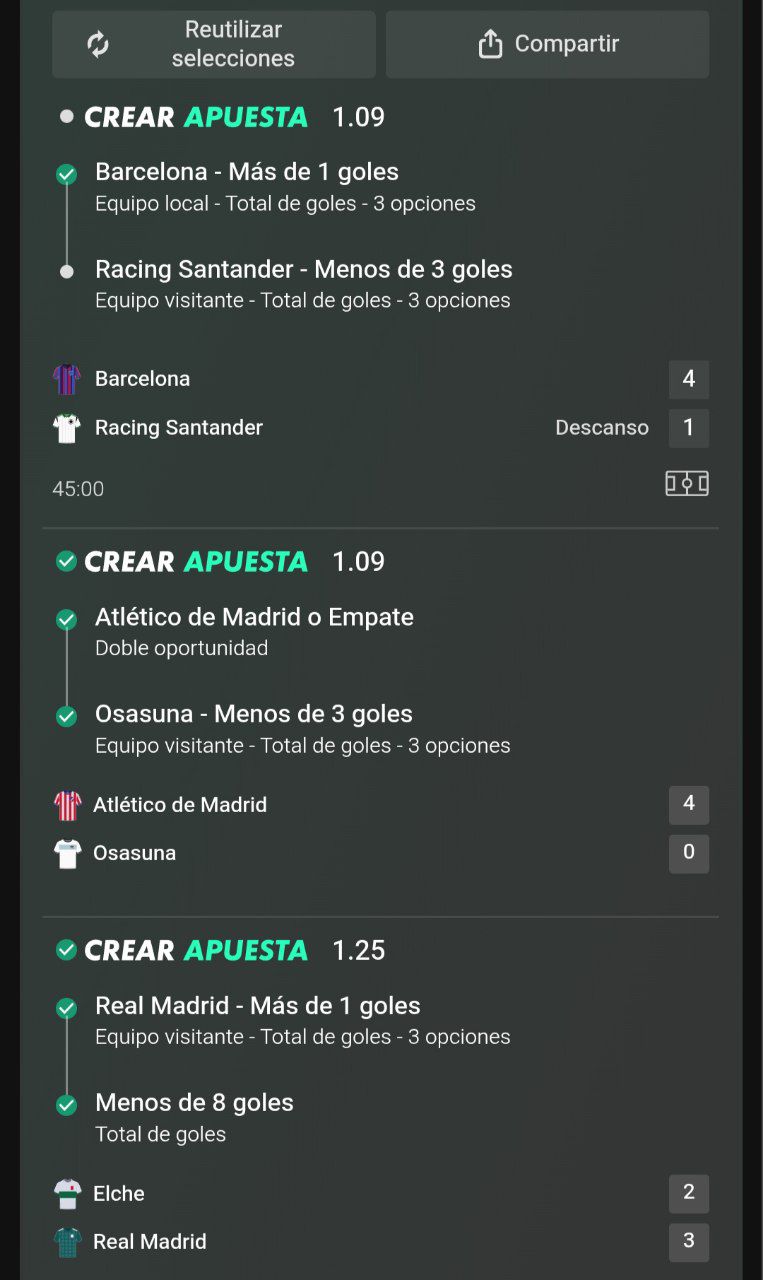Tap the Atlético de Madrid striped jersey icon

(66, 805)
